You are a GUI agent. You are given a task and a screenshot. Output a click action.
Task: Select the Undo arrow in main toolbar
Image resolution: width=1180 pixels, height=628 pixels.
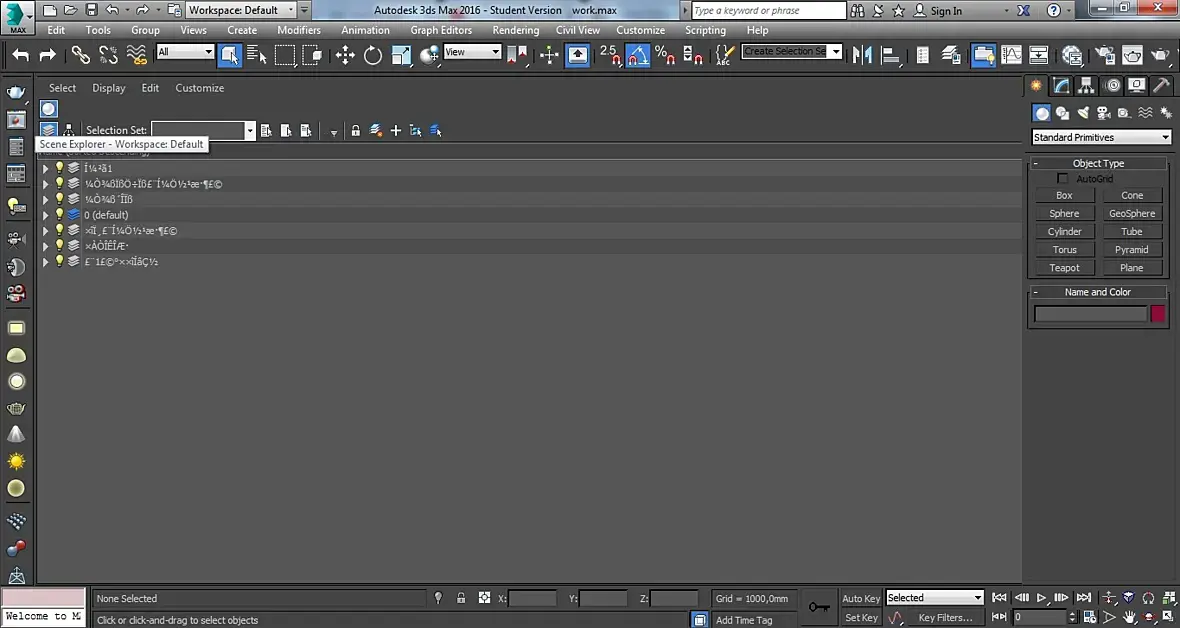[21, 54]
